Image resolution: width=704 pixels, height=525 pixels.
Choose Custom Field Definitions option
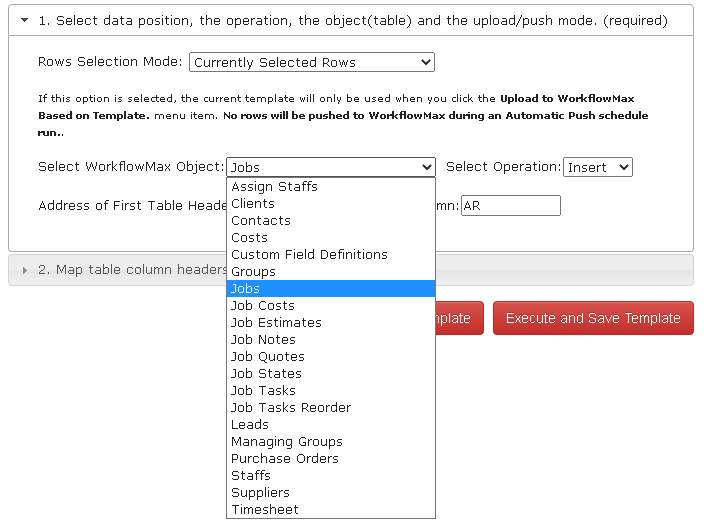click(x=331, y=255)
